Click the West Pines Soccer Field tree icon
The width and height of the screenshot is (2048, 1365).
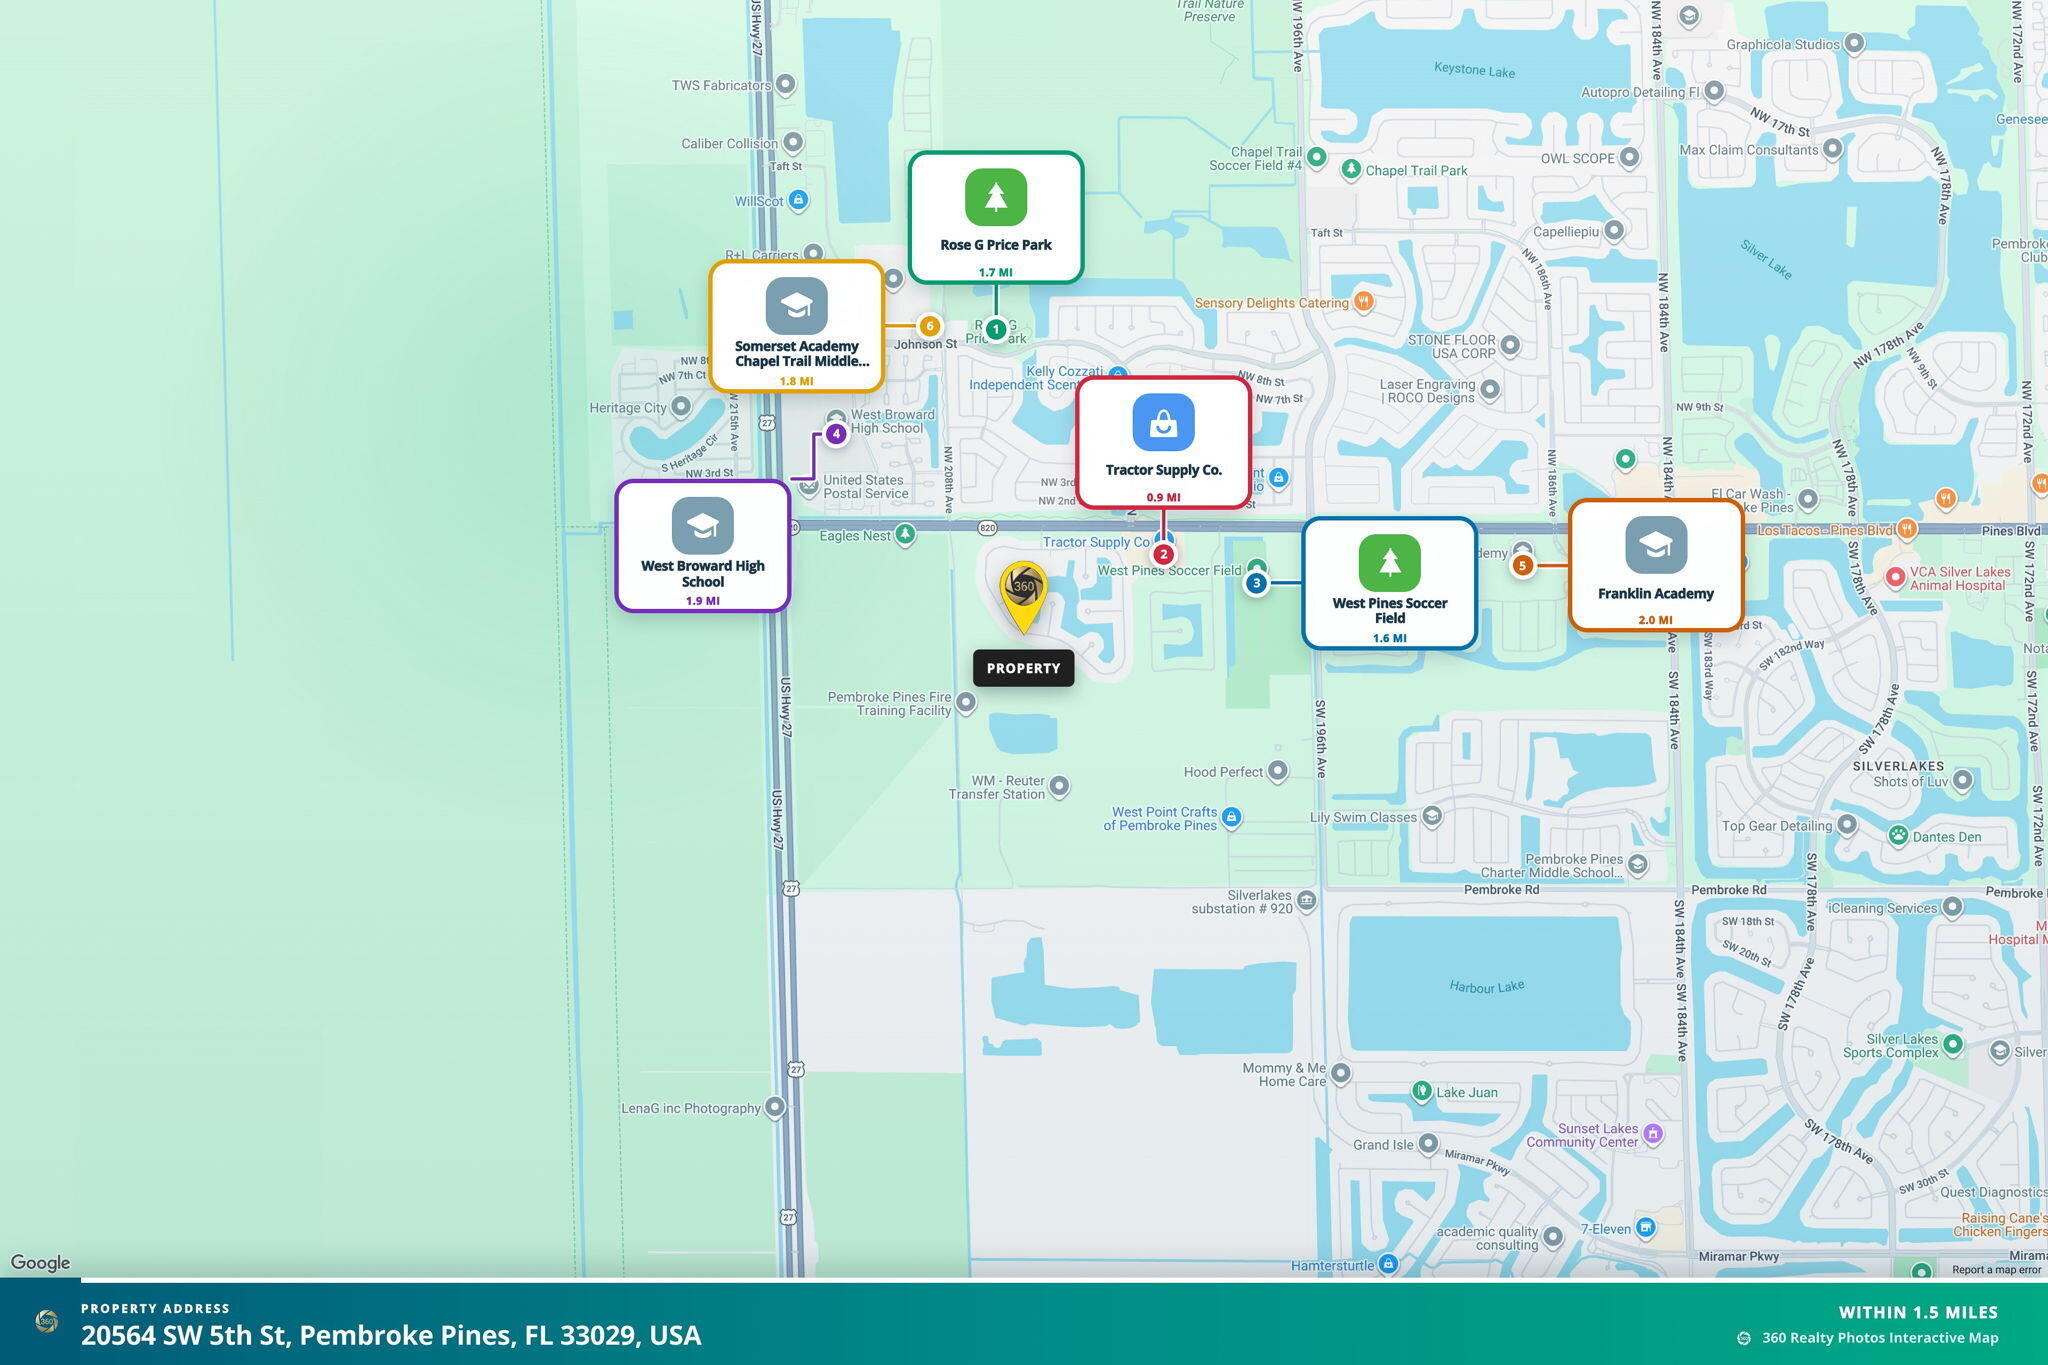pos(1389,563)
